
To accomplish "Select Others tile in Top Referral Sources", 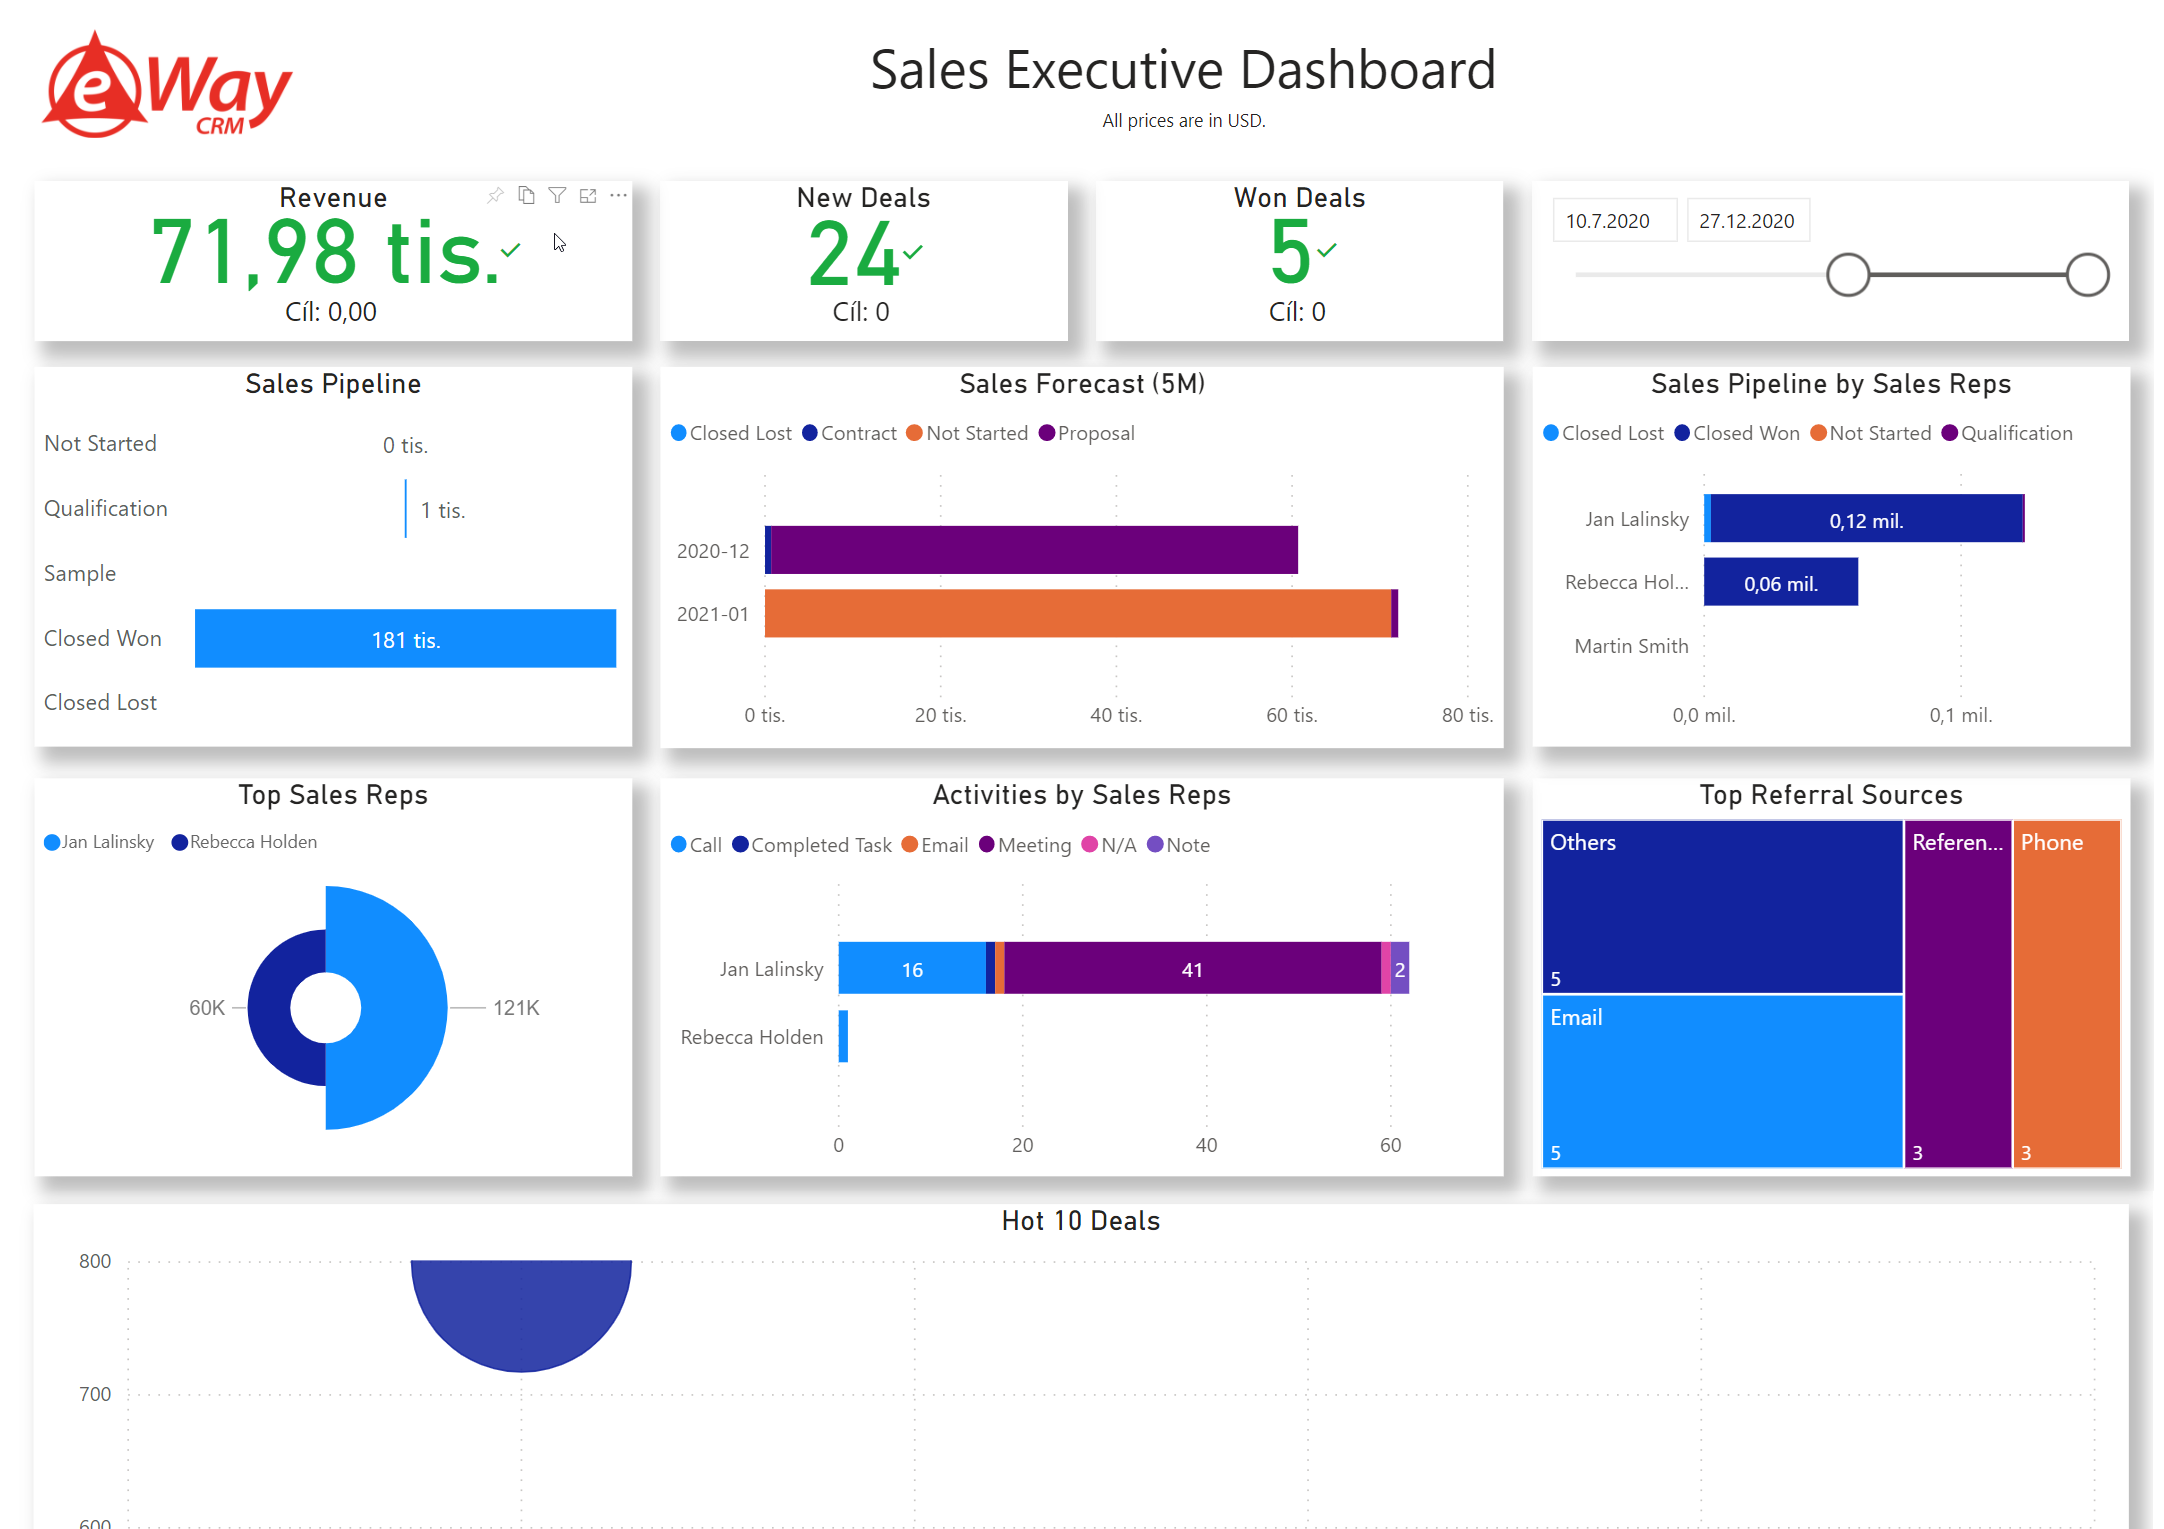I will coord(1722,906).
